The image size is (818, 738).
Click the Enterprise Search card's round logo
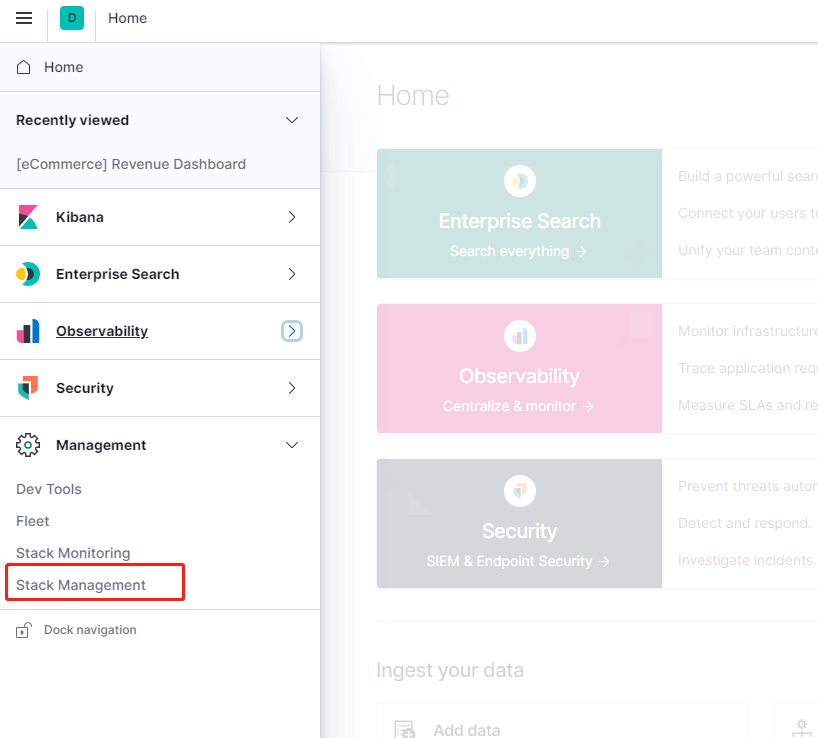click(520, 181)
